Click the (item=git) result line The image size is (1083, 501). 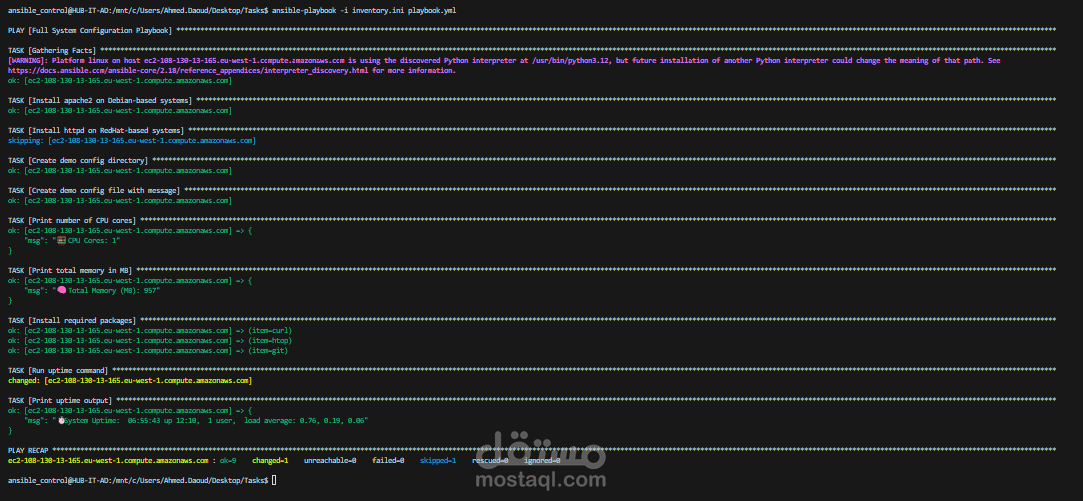(x=148, y=350)
